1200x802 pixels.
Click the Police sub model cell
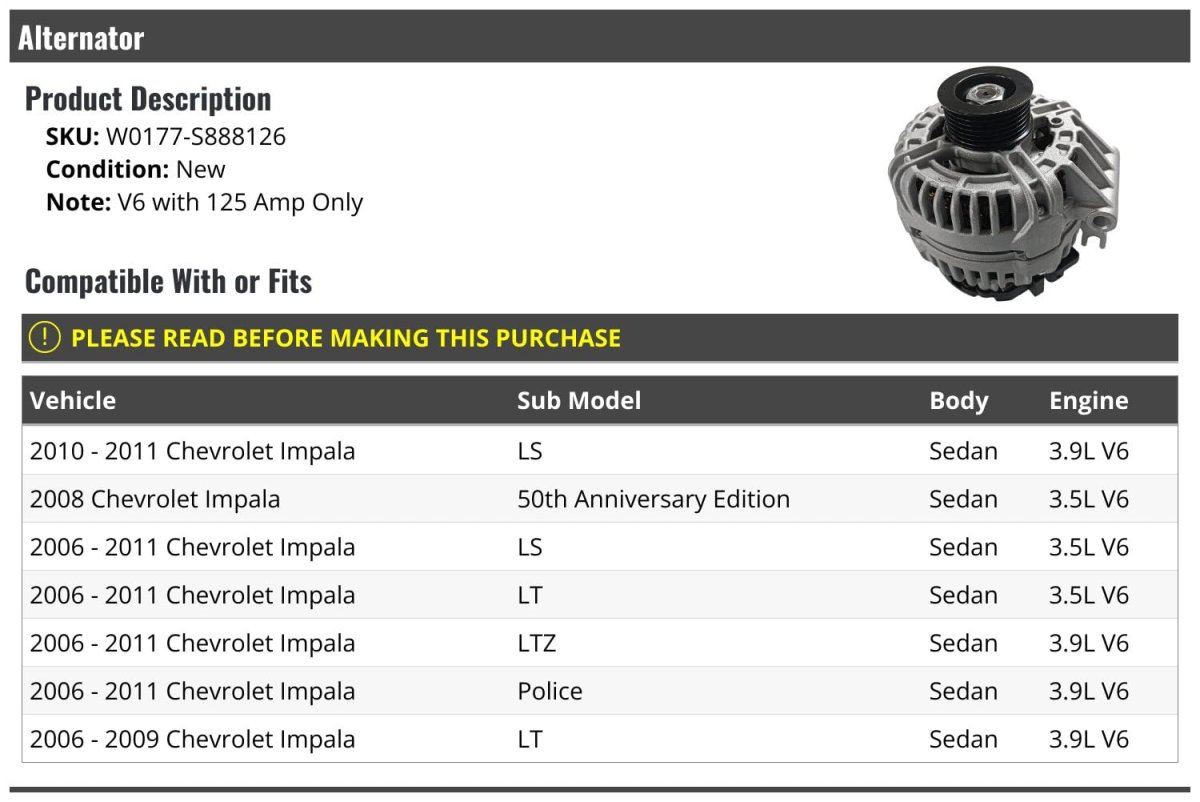click(549, 691)
